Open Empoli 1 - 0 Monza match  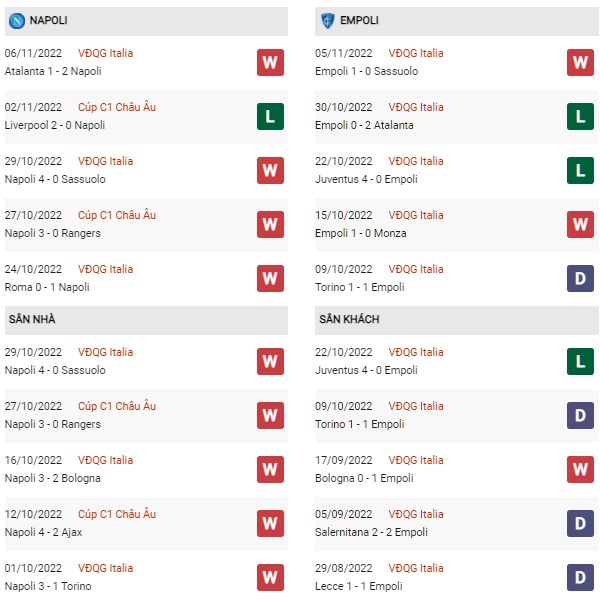(x=361, y=233)
